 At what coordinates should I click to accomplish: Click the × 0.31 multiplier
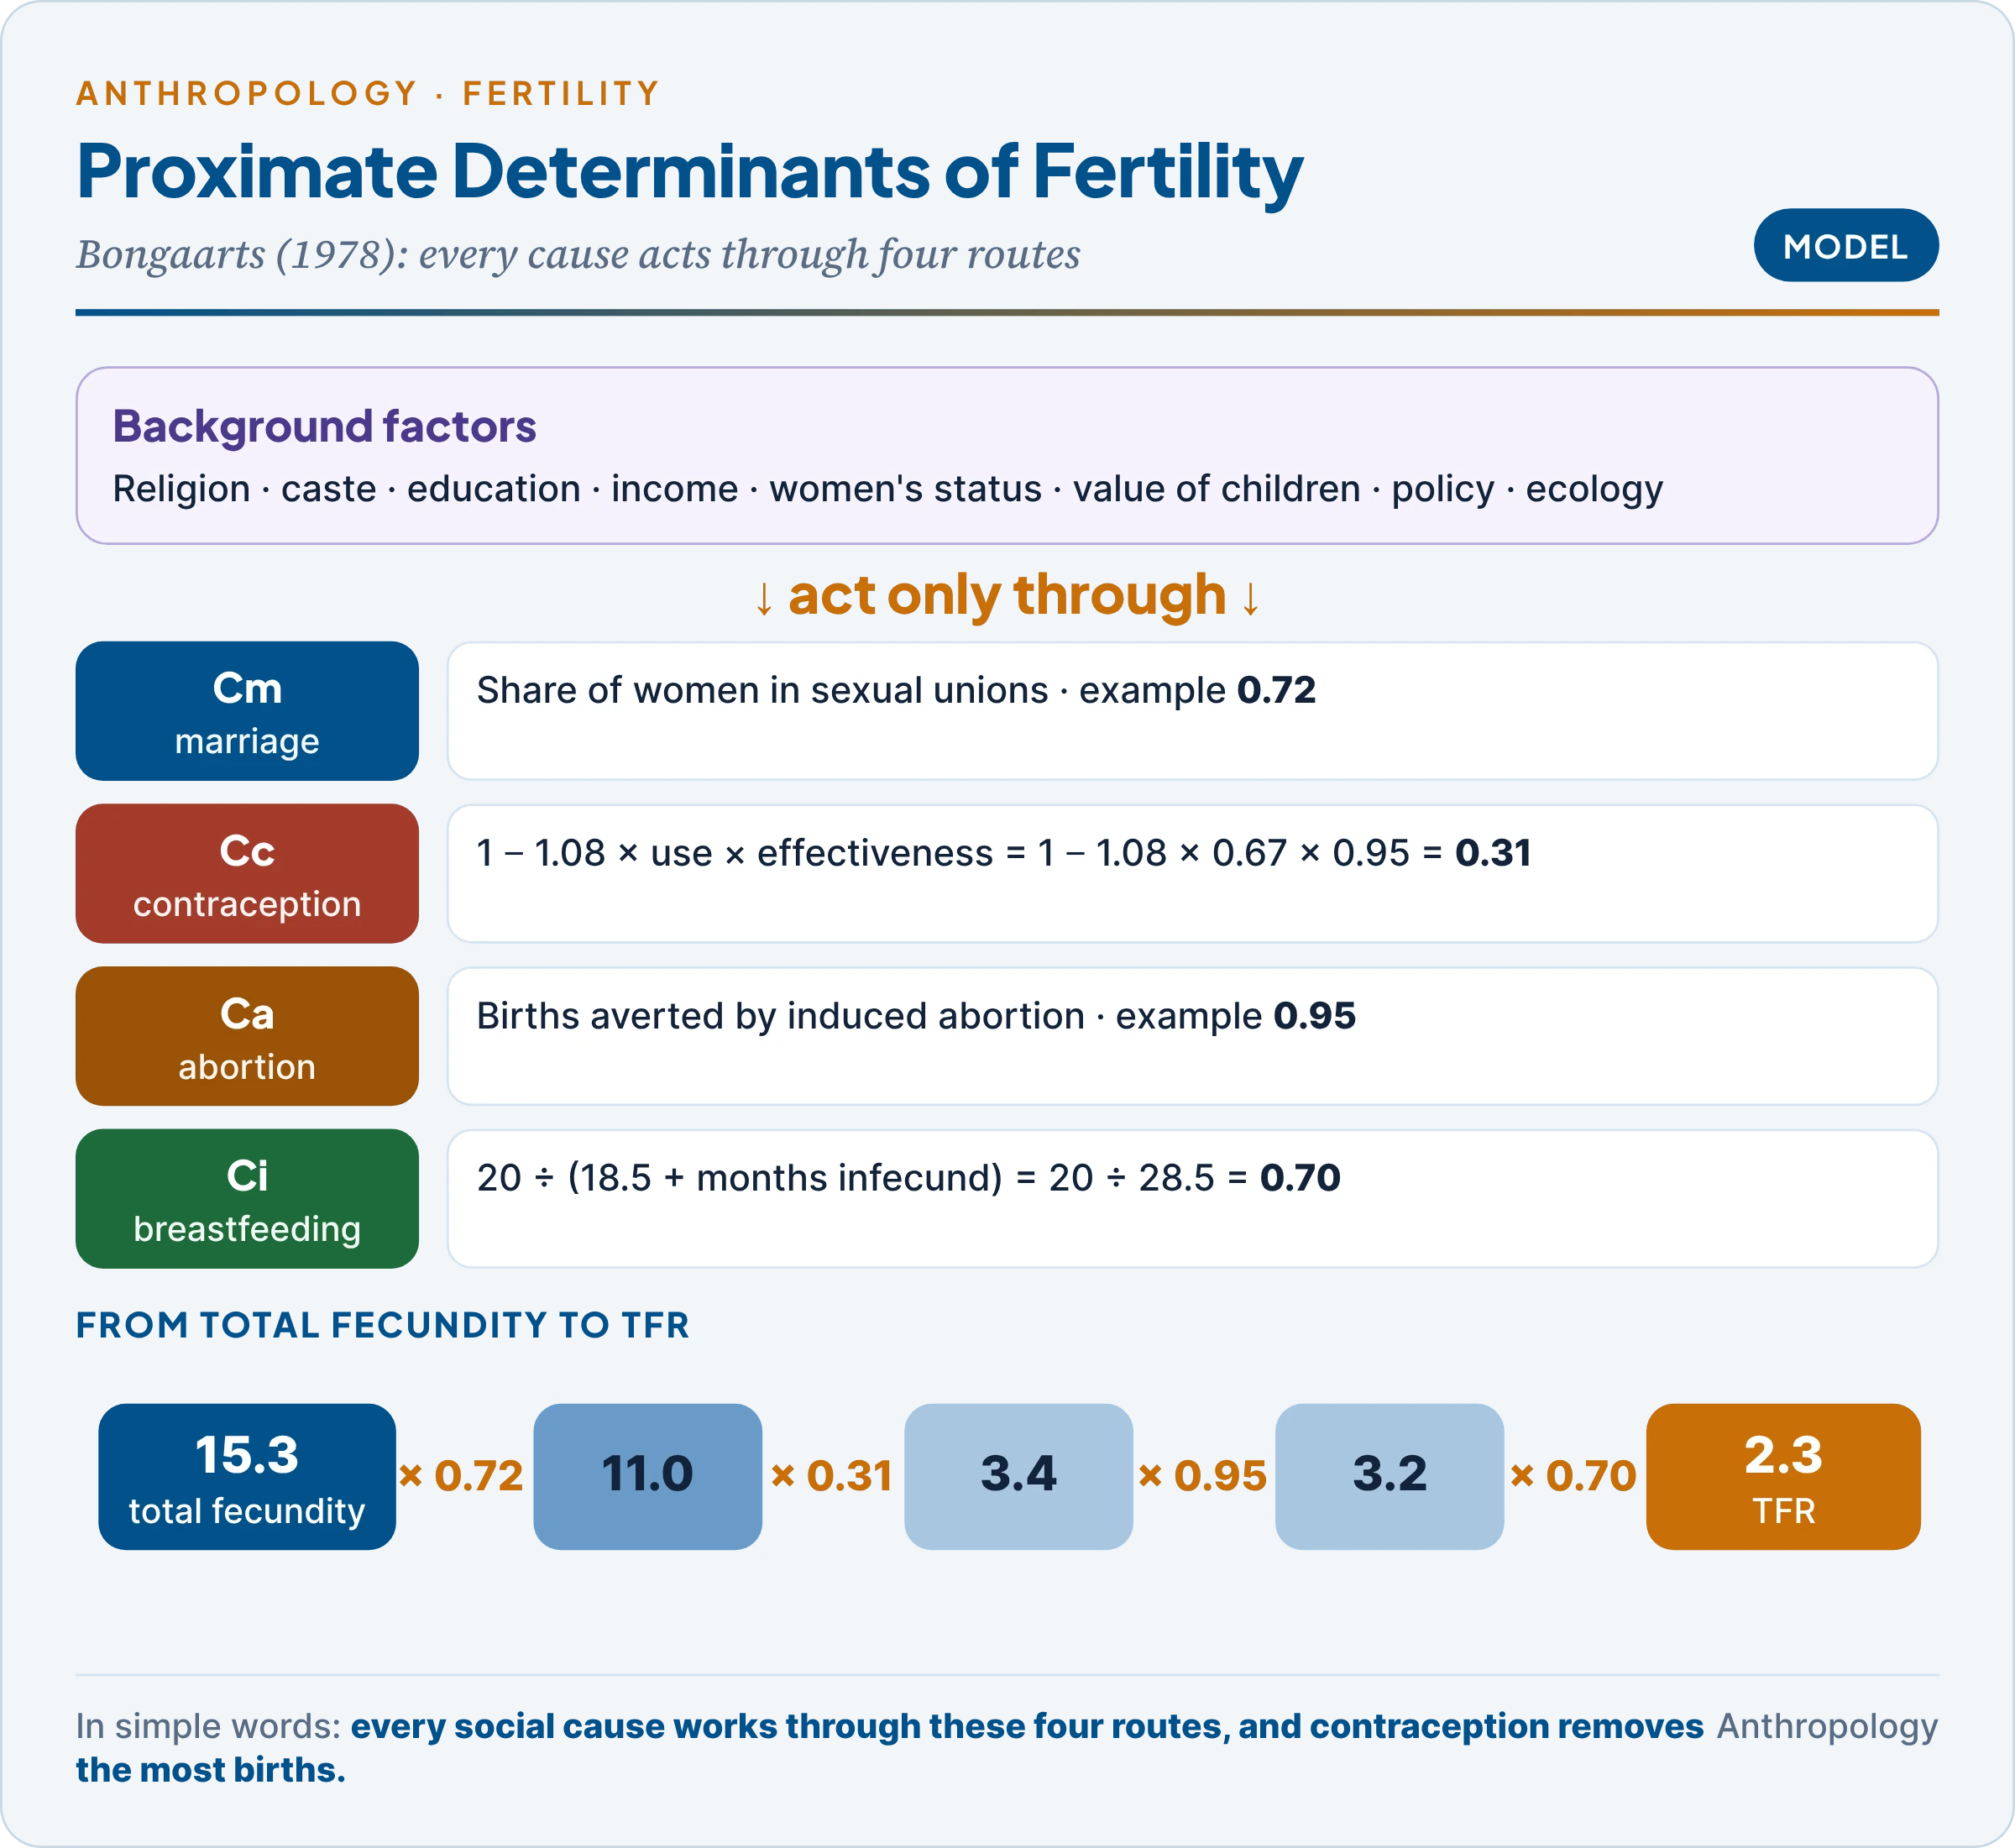pos(832,1476)
